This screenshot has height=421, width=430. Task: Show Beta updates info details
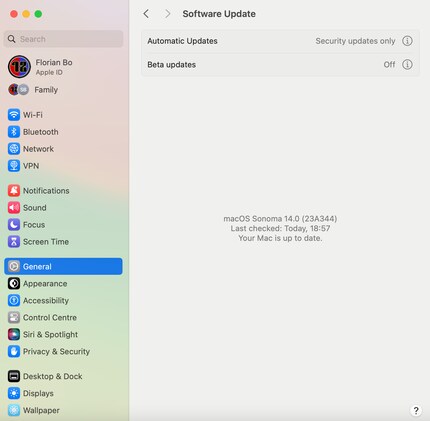pos(407,64)
